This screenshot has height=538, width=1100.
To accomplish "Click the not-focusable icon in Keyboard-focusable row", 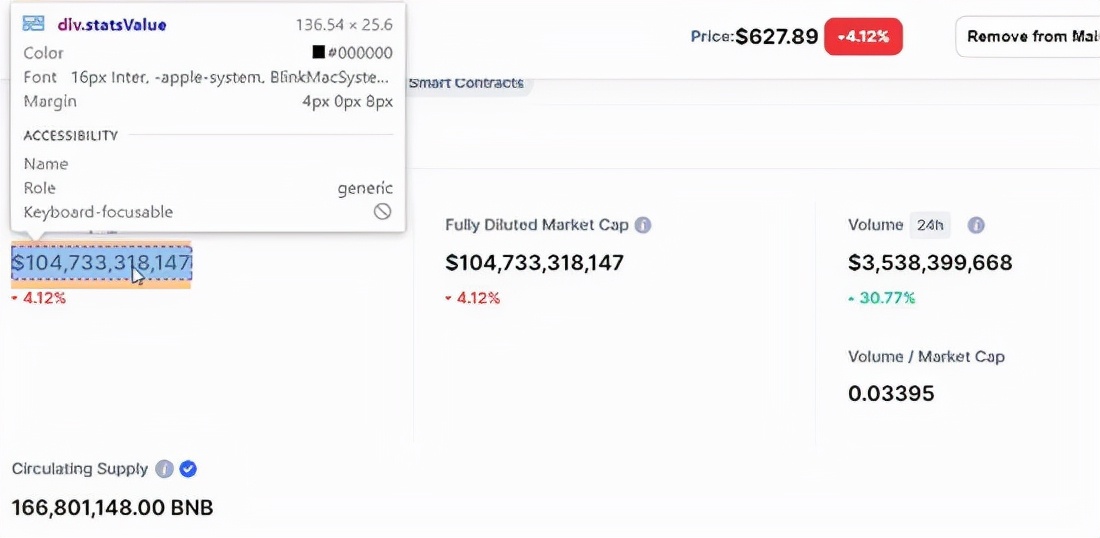I will 382,212.
